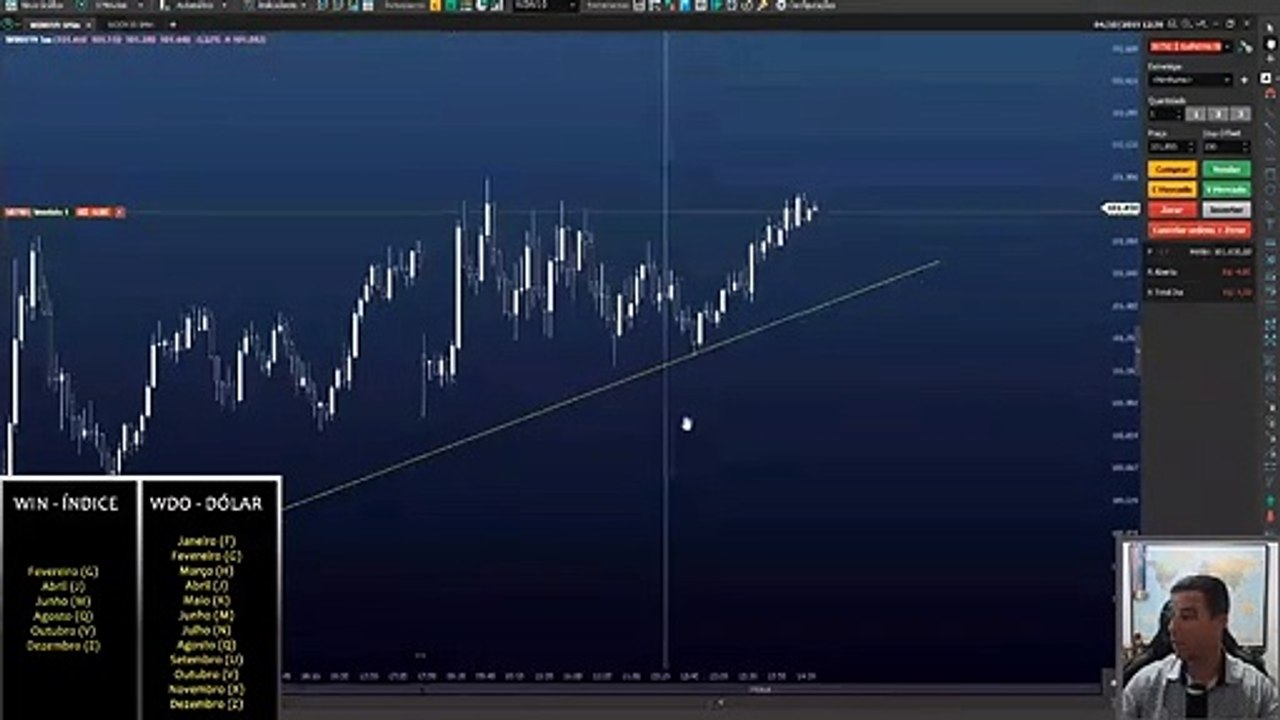Click the red Zerar button

pos(1172,209)
